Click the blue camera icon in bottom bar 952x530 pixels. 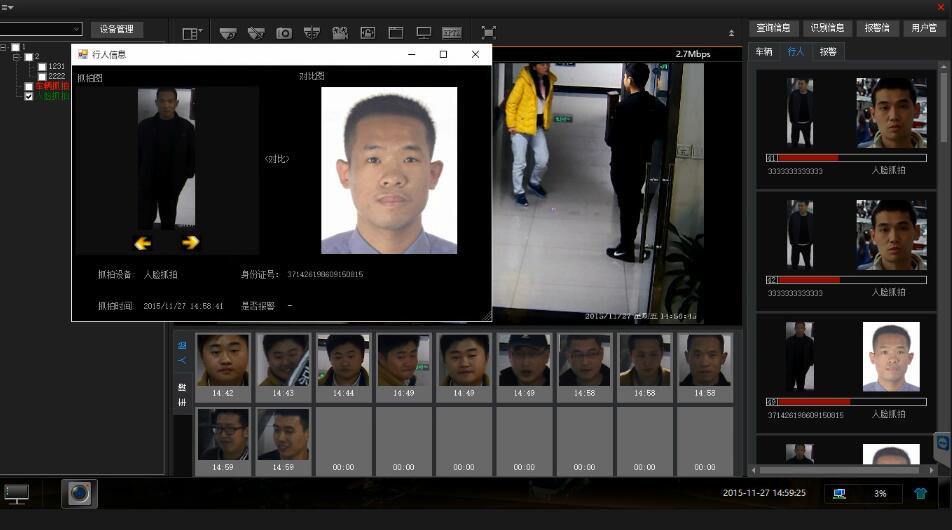pos(80,493)
